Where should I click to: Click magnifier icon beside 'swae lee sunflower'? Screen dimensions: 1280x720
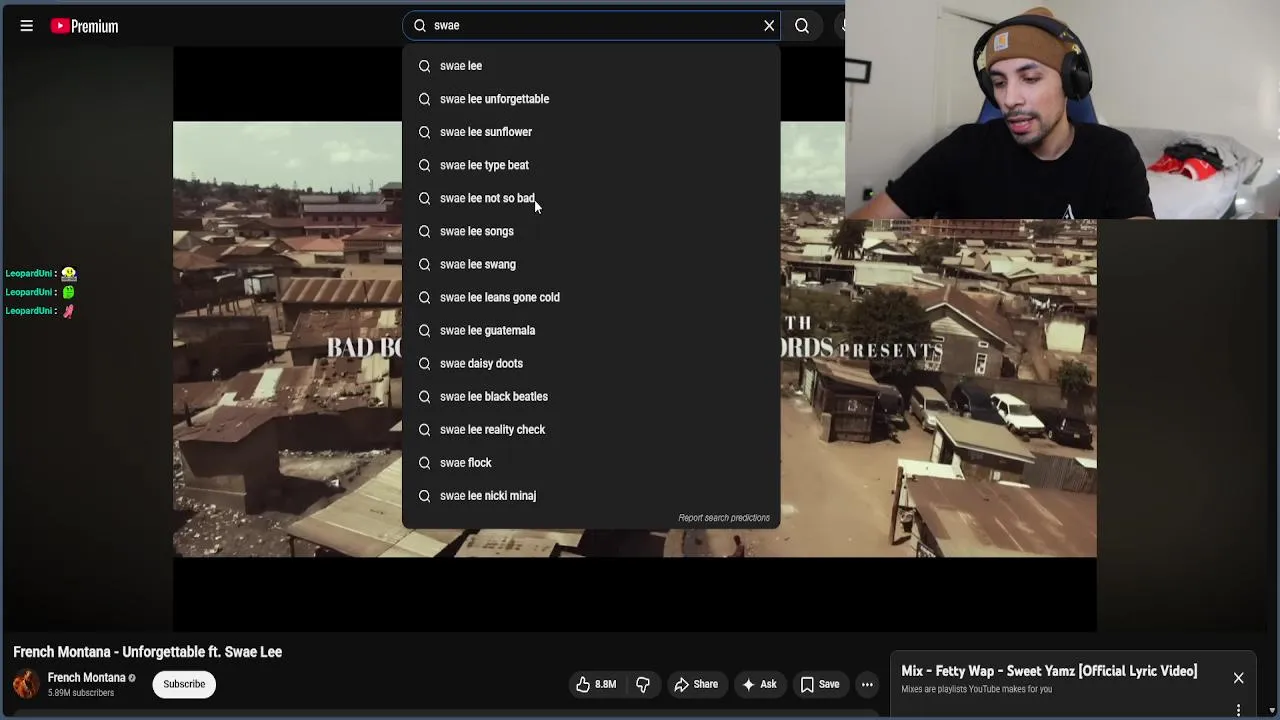(x=425, y=132)
